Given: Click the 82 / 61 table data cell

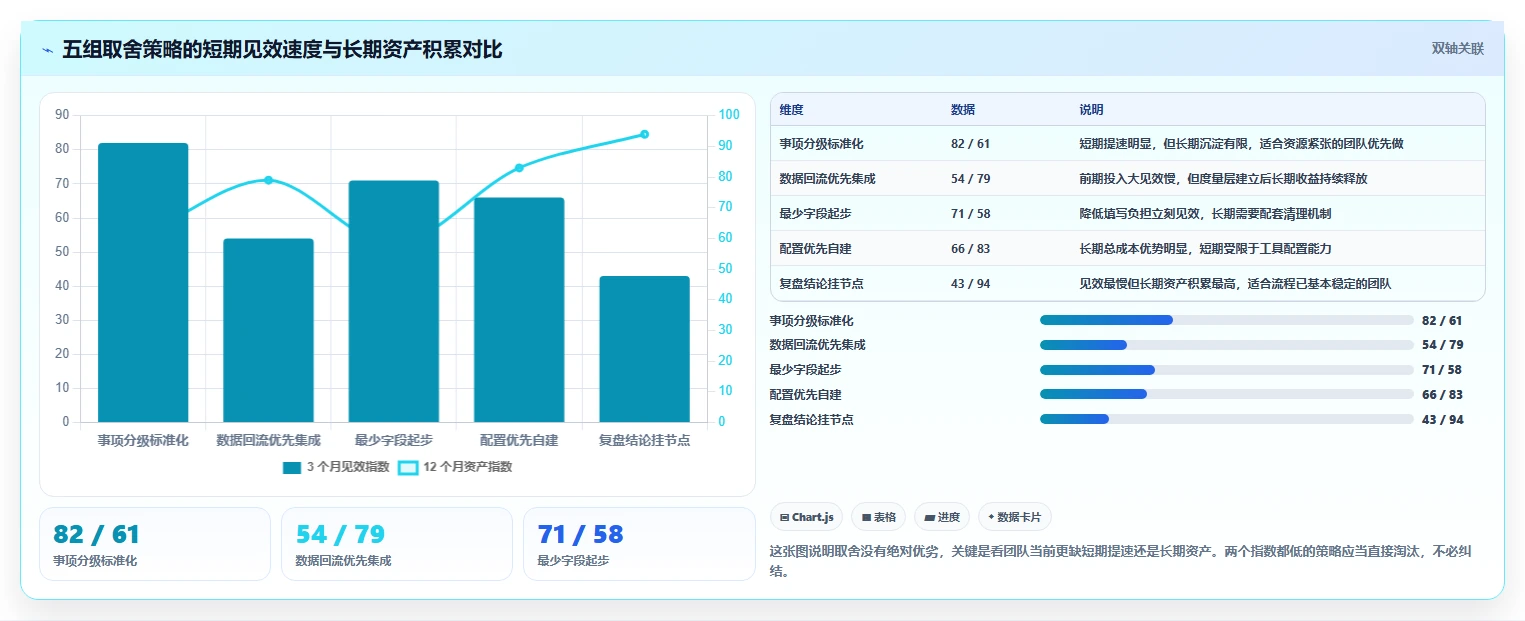Looking at the screenshot, I should [971, 144].
